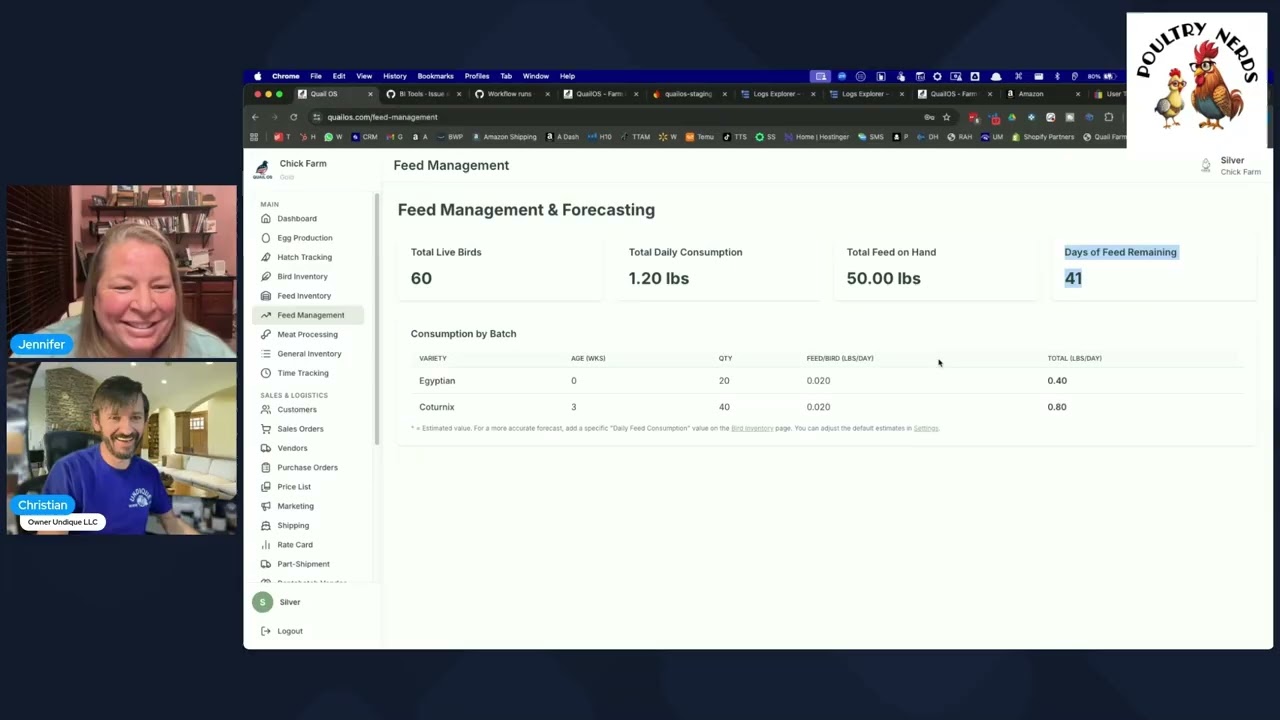Click Jennifer's webcam video tile
Screen dimensions: 1280x720
coord(122,271)
